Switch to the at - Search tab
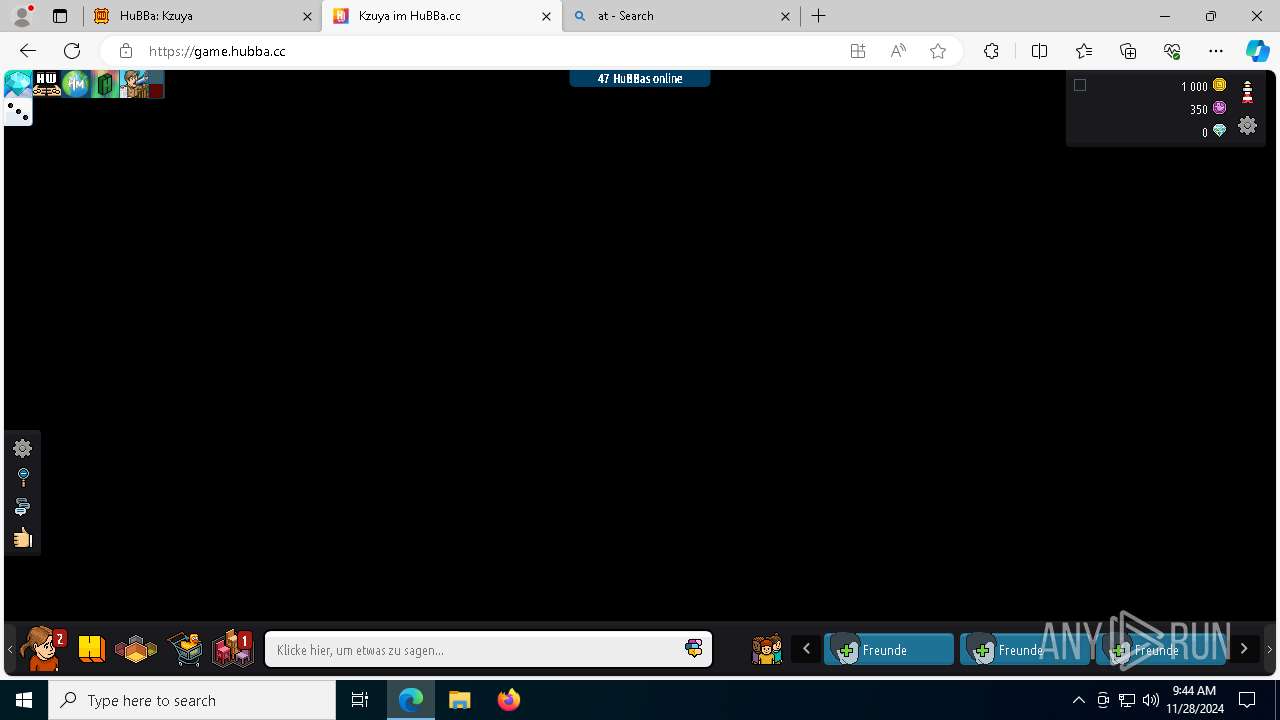The height and width of the screenshot is (720, 1280). pos(682,16)
